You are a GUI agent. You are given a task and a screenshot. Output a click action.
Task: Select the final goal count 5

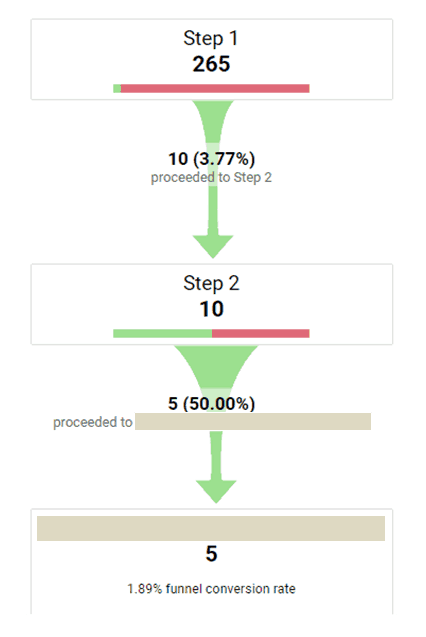tap(211, 554)
